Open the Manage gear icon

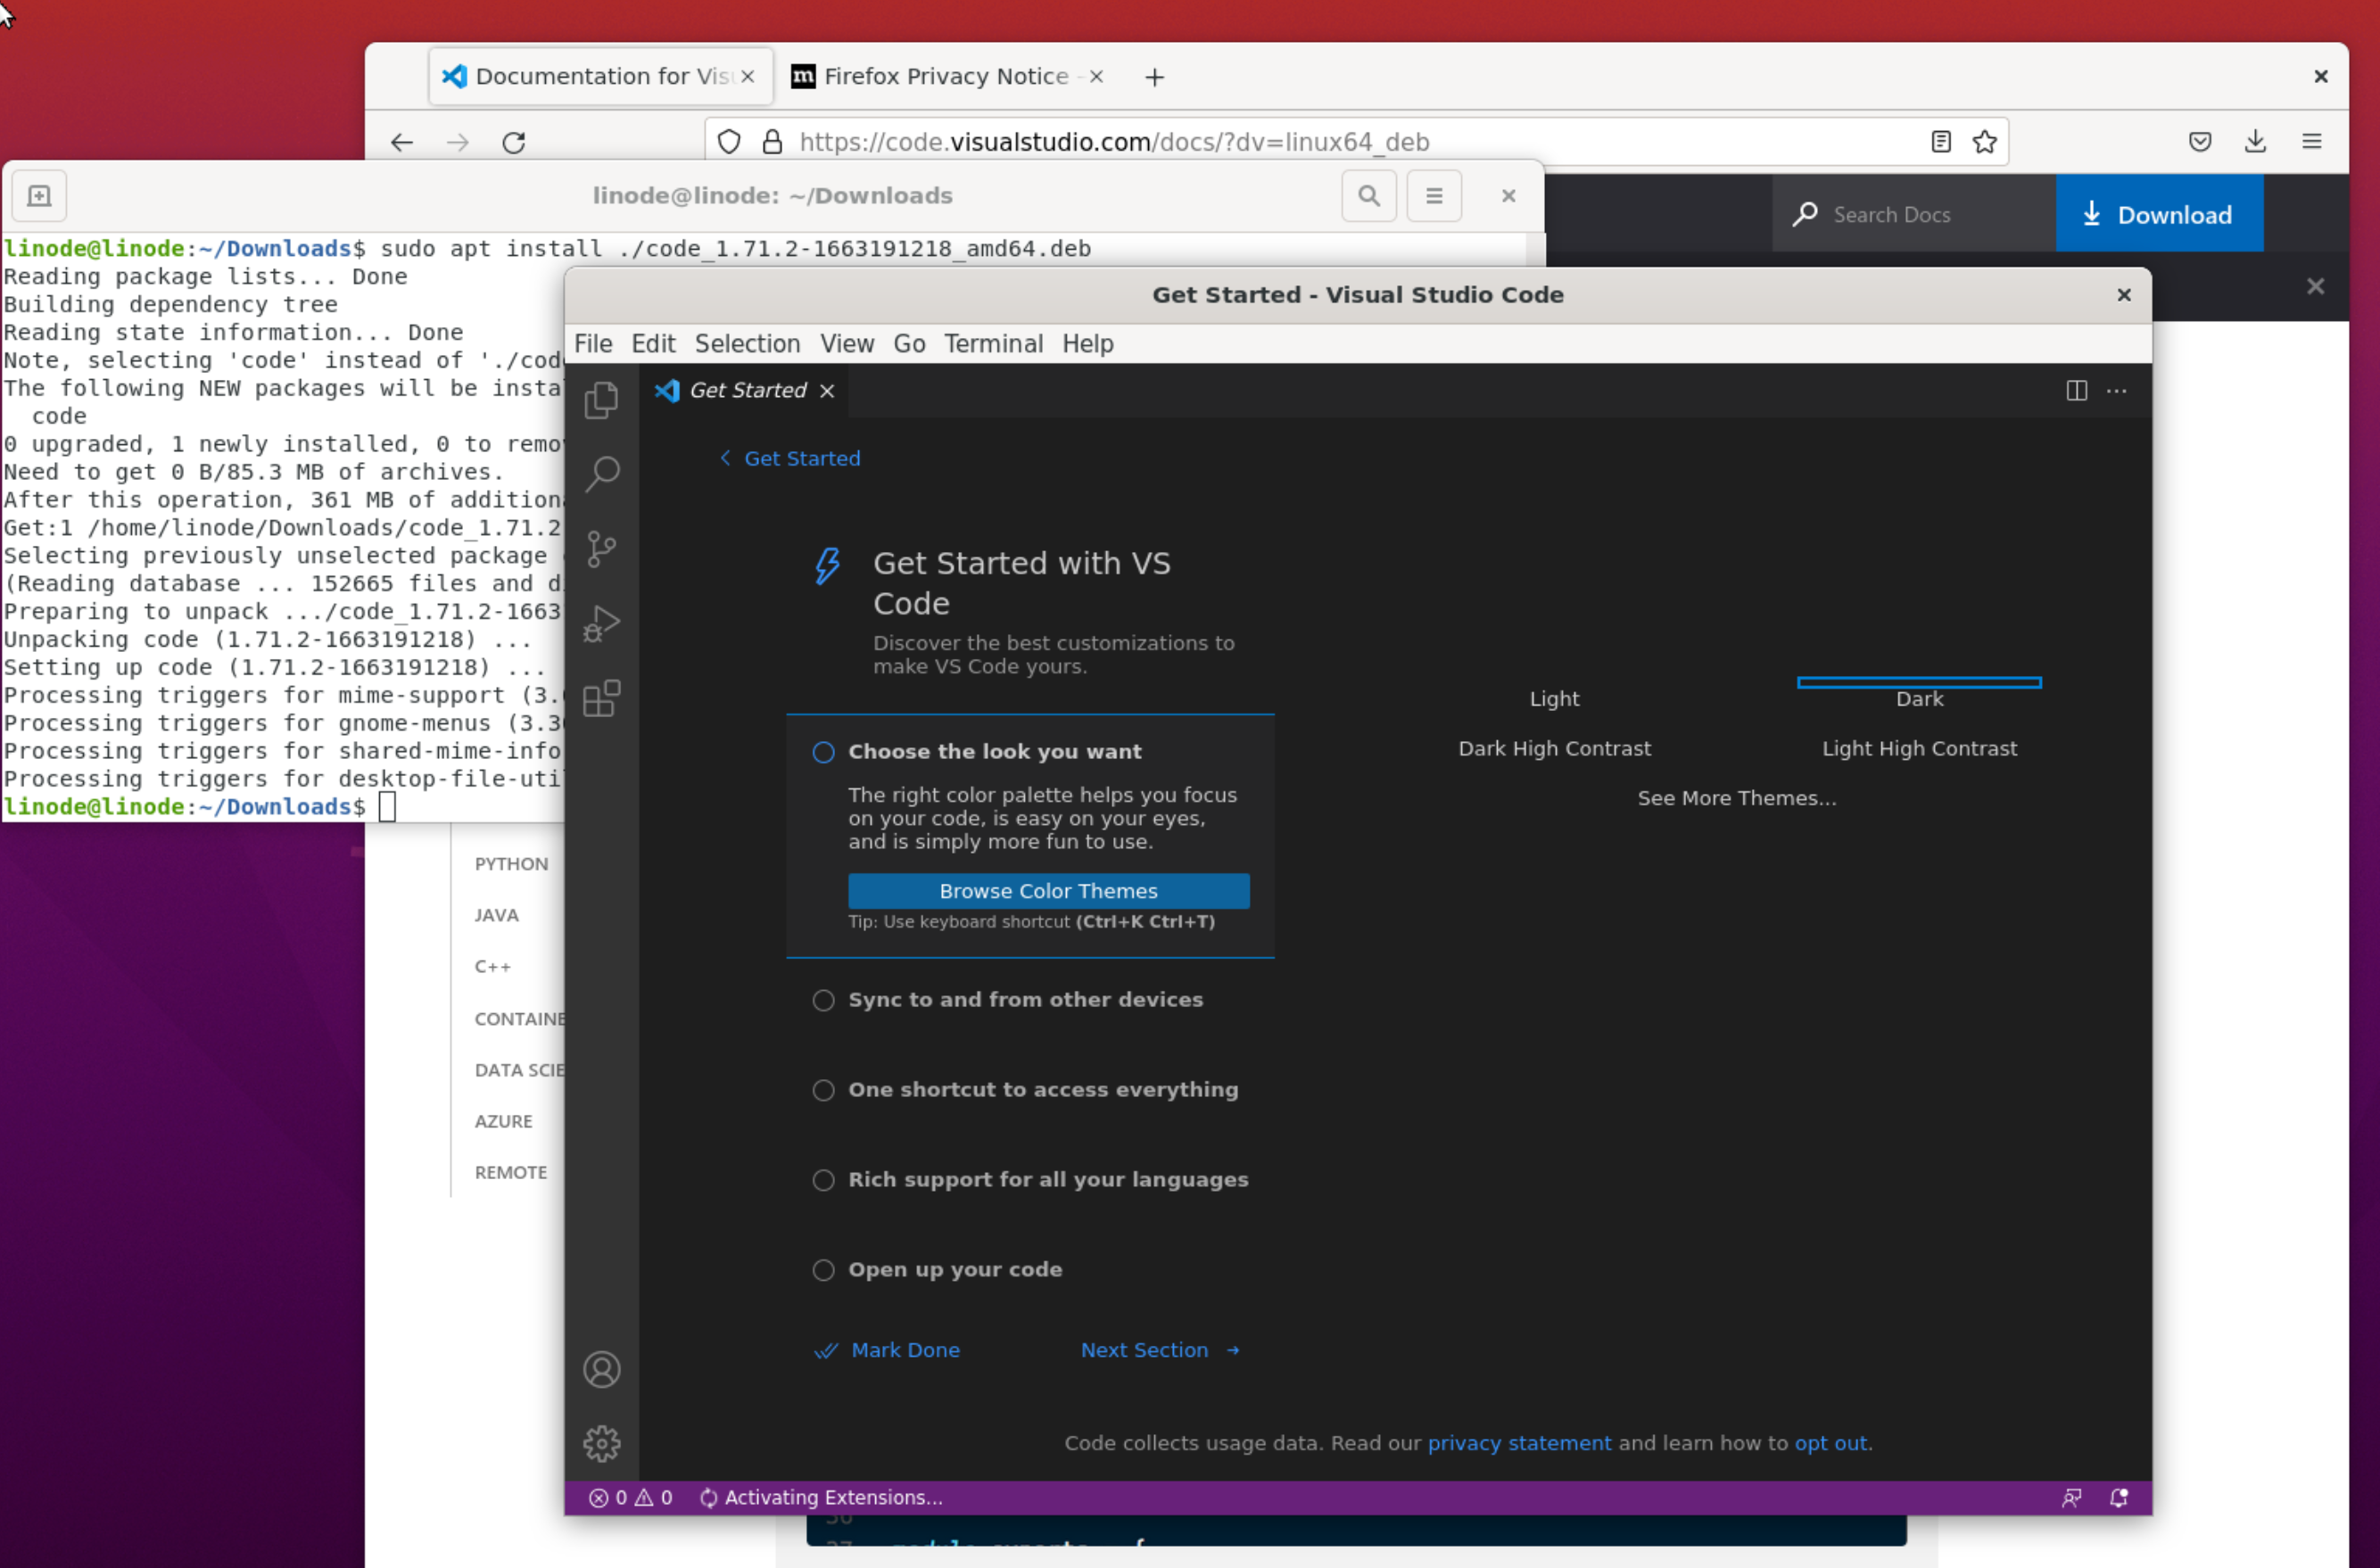[x=601, y=1443]
